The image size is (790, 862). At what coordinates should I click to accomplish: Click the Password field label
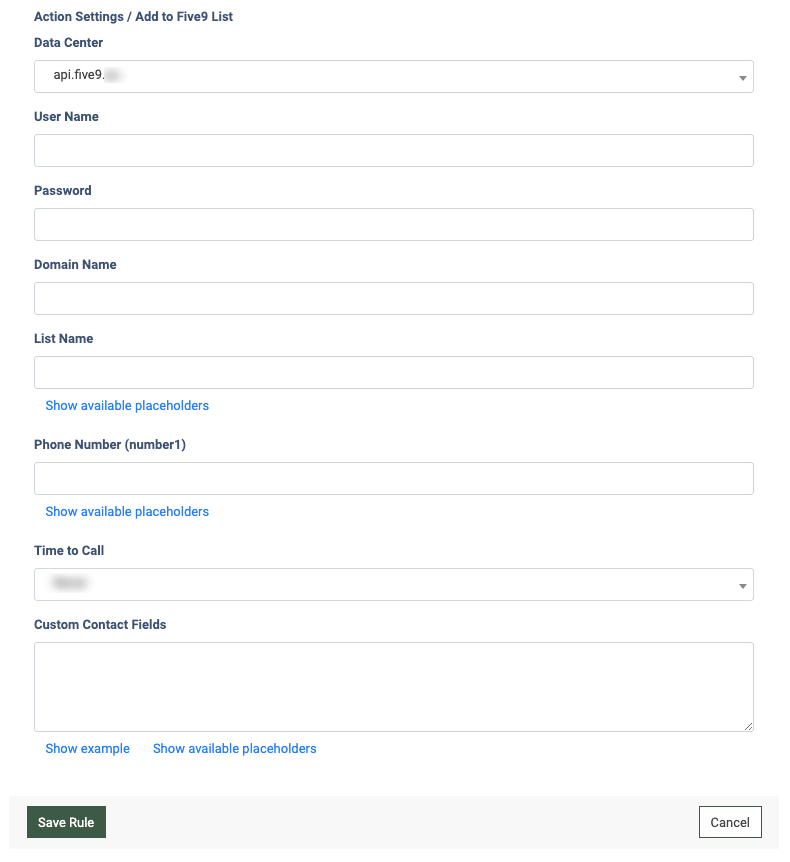click(63, 191)
